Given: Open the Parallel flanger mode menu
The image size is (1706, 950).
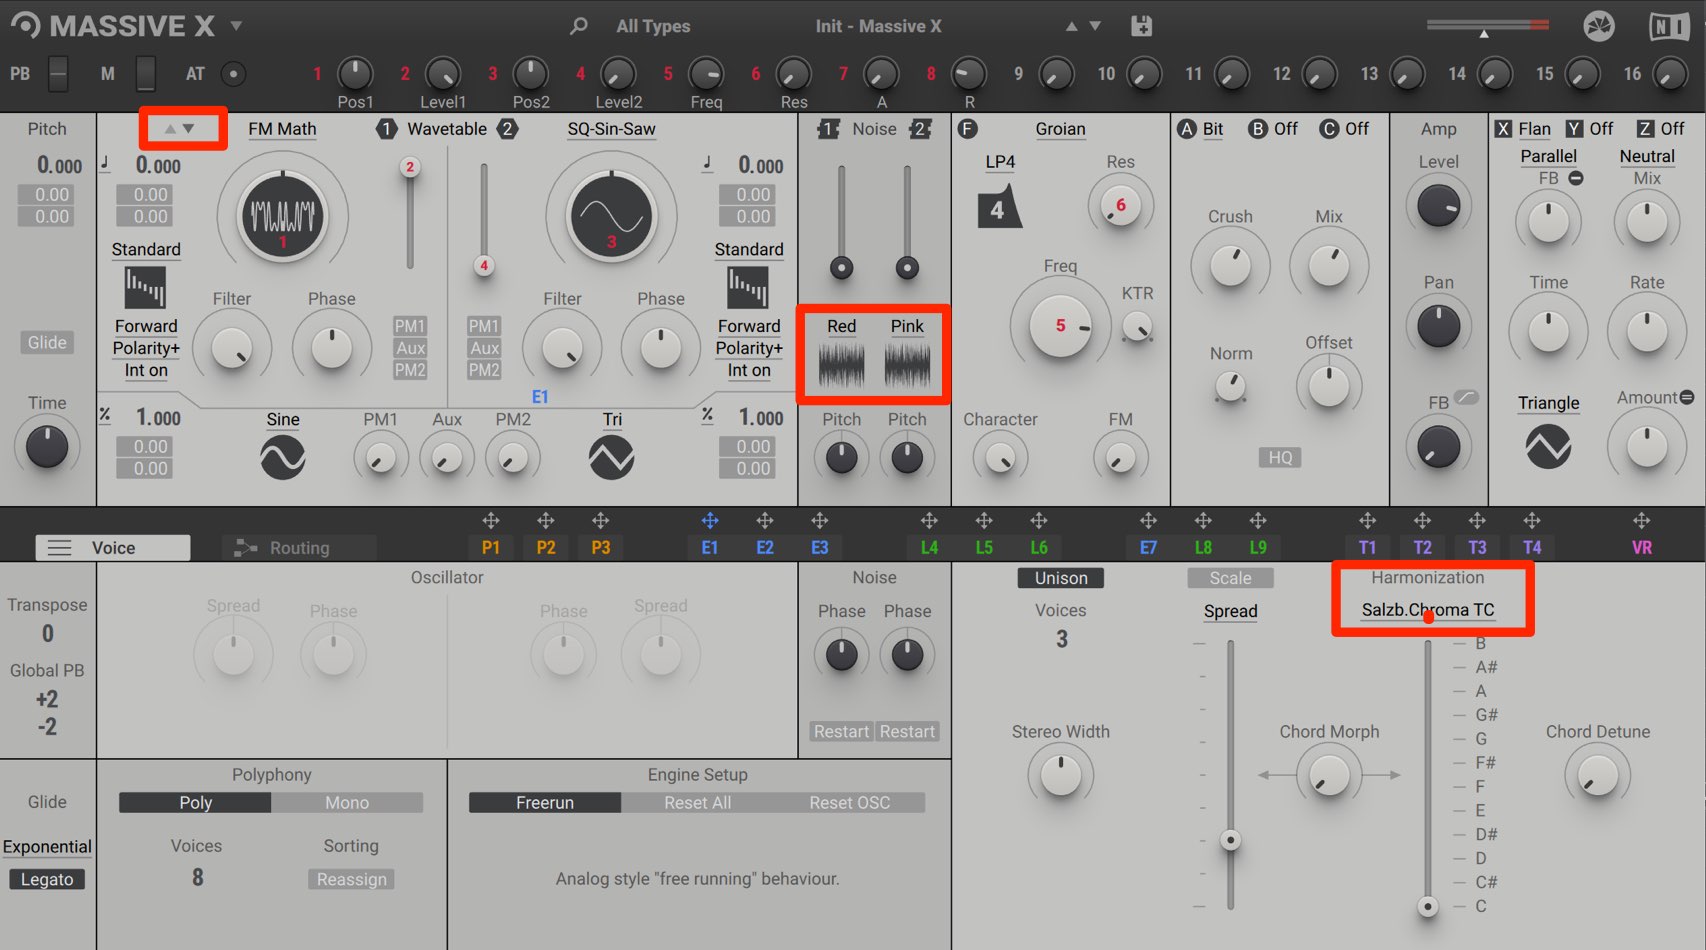Looking at the screenshot, I should pyautogui.click(x=1548, y=156).
